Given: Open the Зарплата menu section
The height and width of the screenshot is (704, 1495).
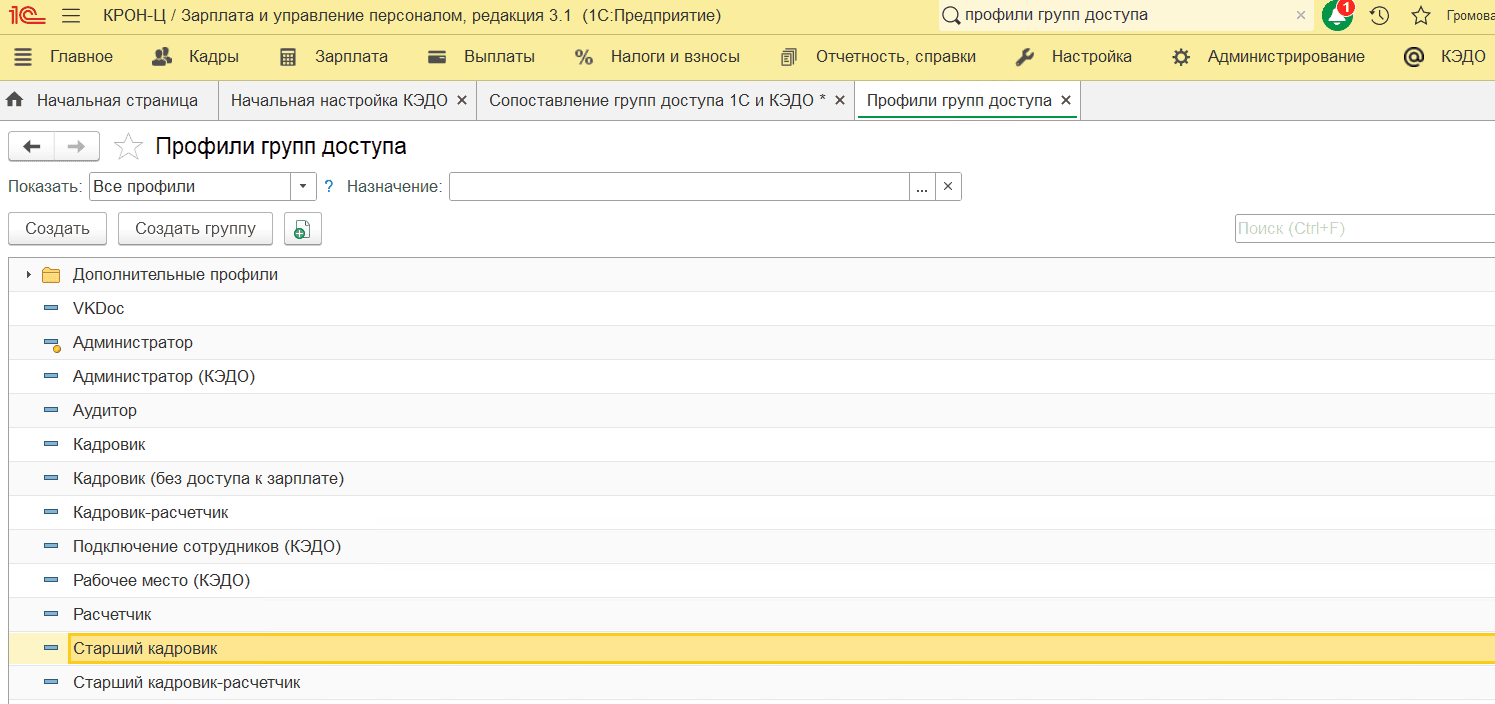Looking at the screenshot, I should coord(333,57).
